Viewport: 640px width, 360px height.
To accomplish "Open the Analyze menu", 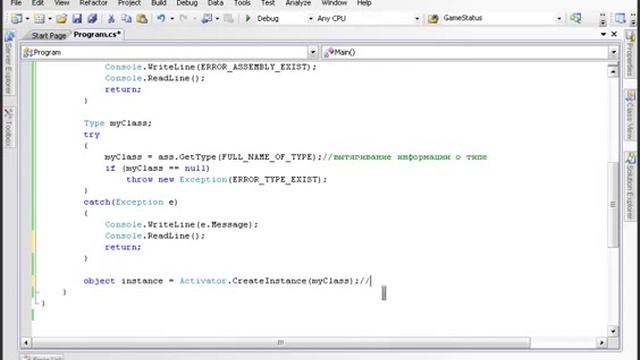I will pos(298,3).
